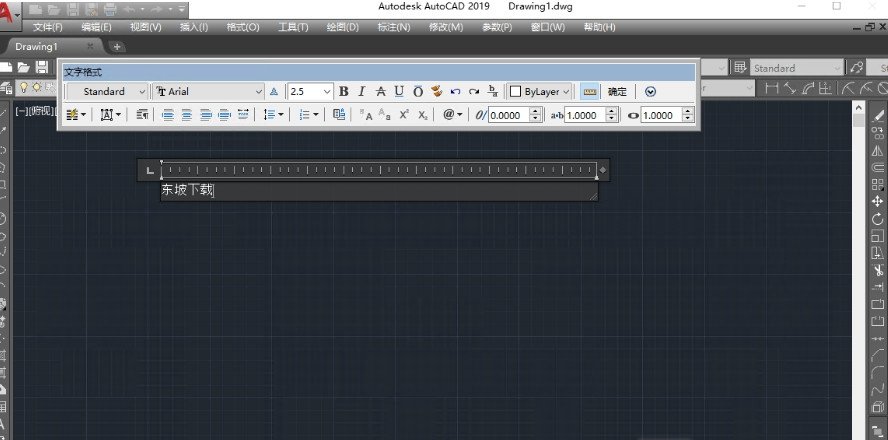Center align the text
Image resolution: width=888 pixels, height=440 pixels.
pyautogui.click(x=187, y=115)
